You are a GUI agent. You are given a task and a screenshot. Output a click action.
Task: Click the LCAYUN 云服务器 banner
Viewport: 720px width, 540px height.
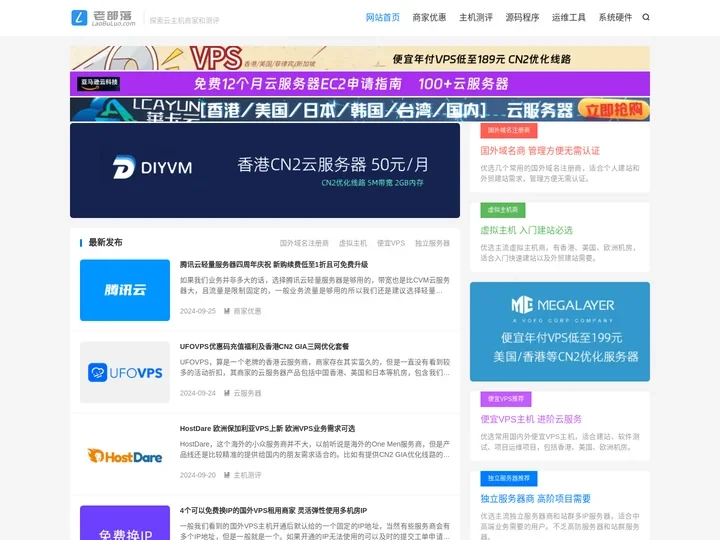tap(360, 109)
